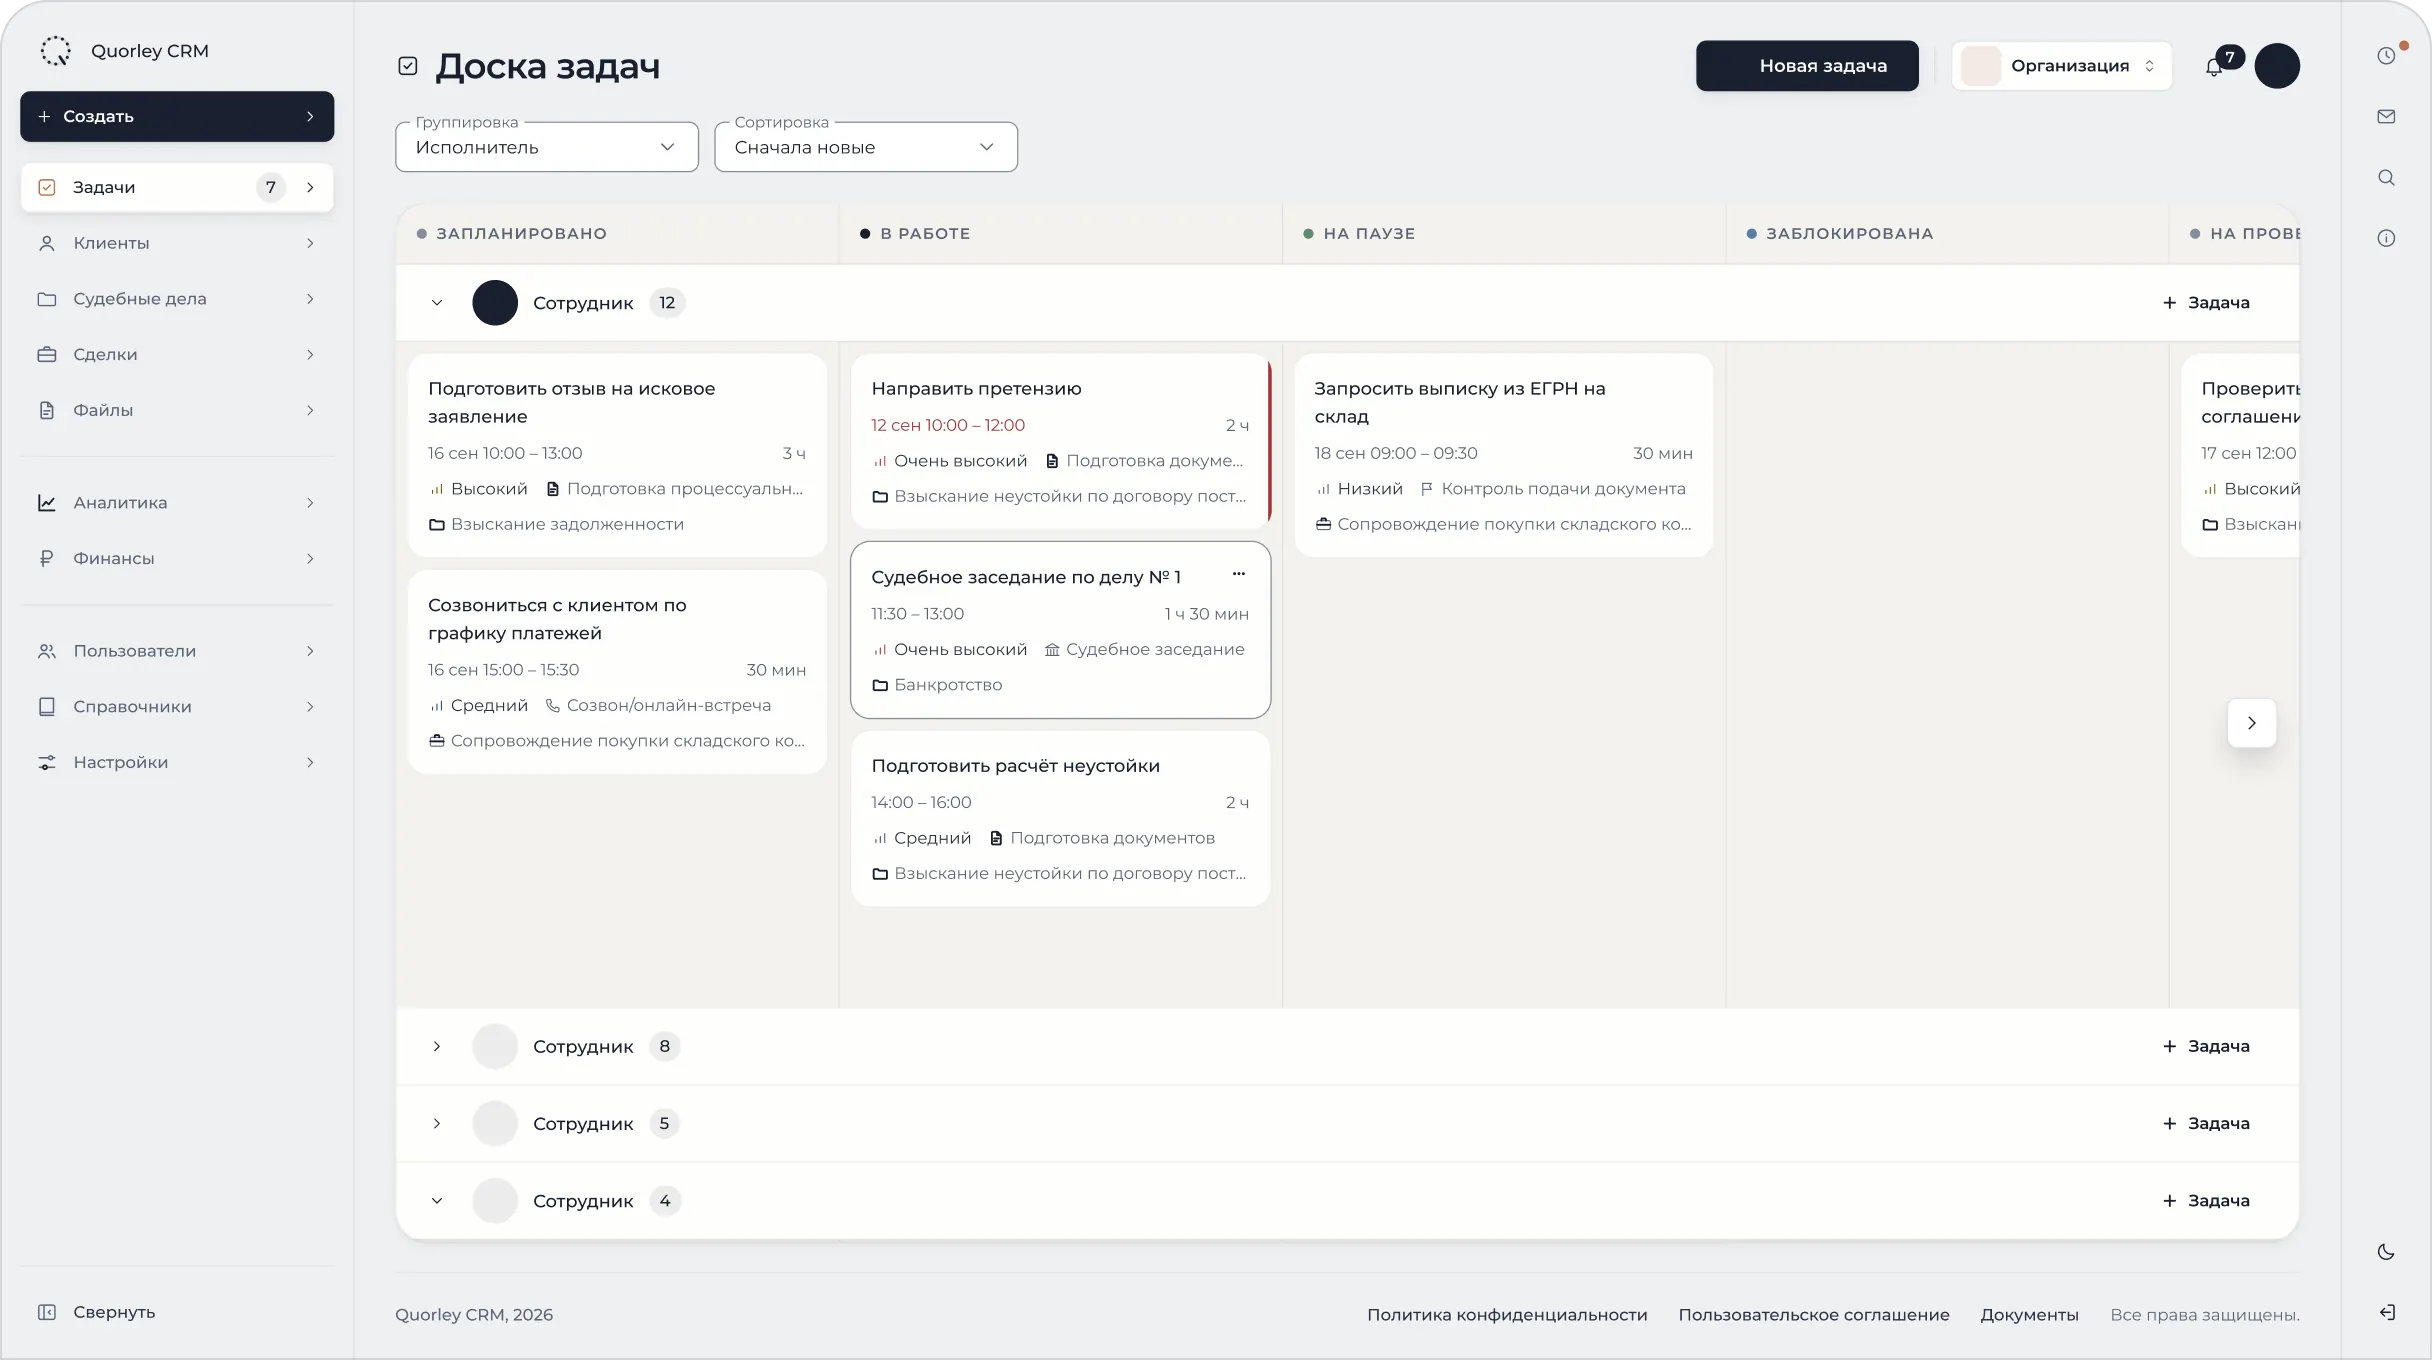Open the three-dots menu on Судебное заседание card
This screenshot has height=1360, width=2432.
pos(1239,574)
